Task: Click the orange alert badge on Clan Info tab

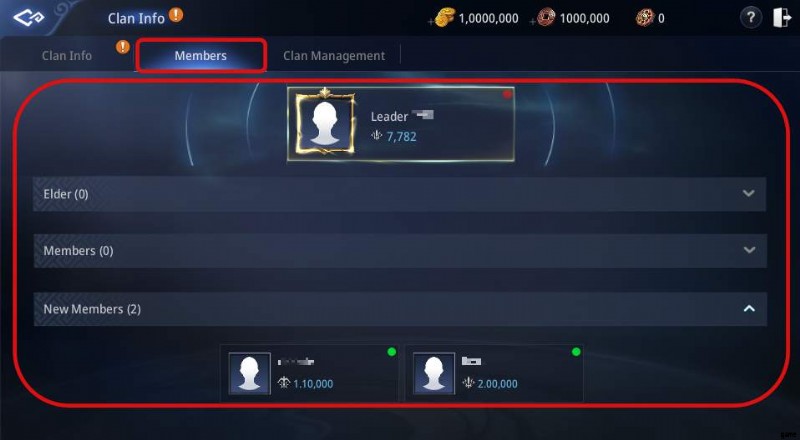Action: (122, 47)
